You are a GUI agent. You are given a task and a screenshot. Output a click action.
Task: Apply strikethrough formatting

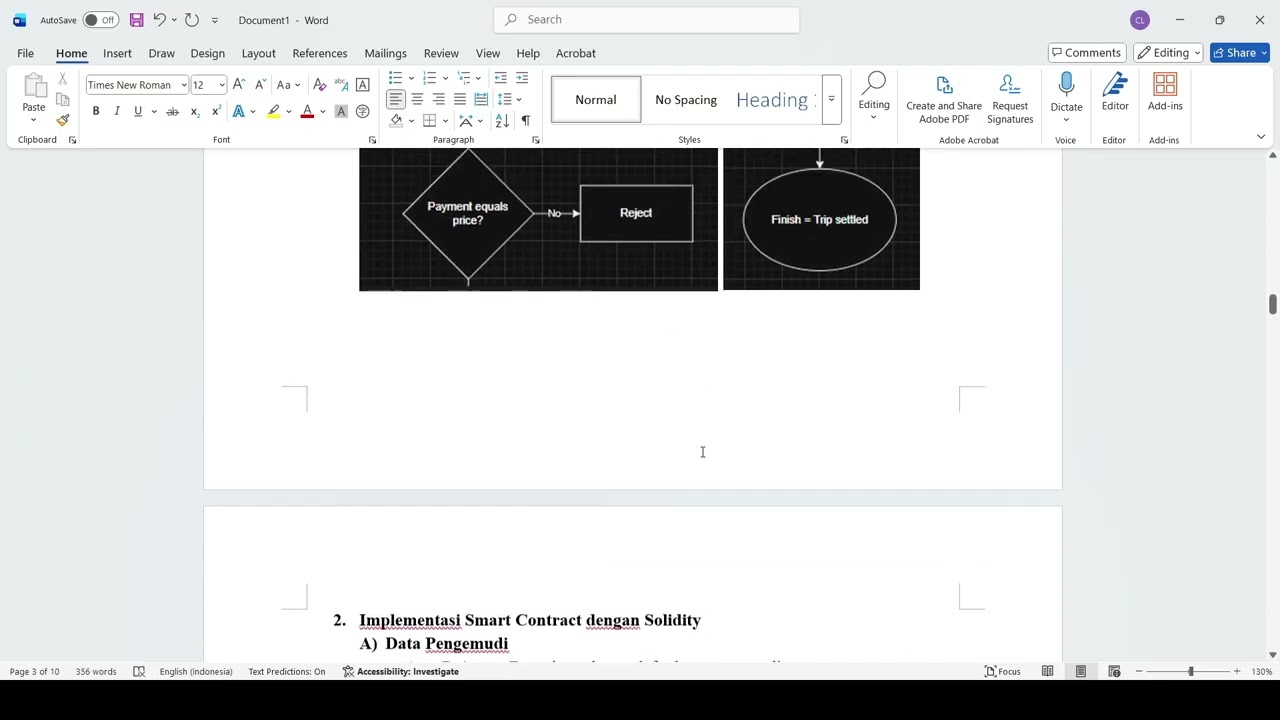pos(172,111)
